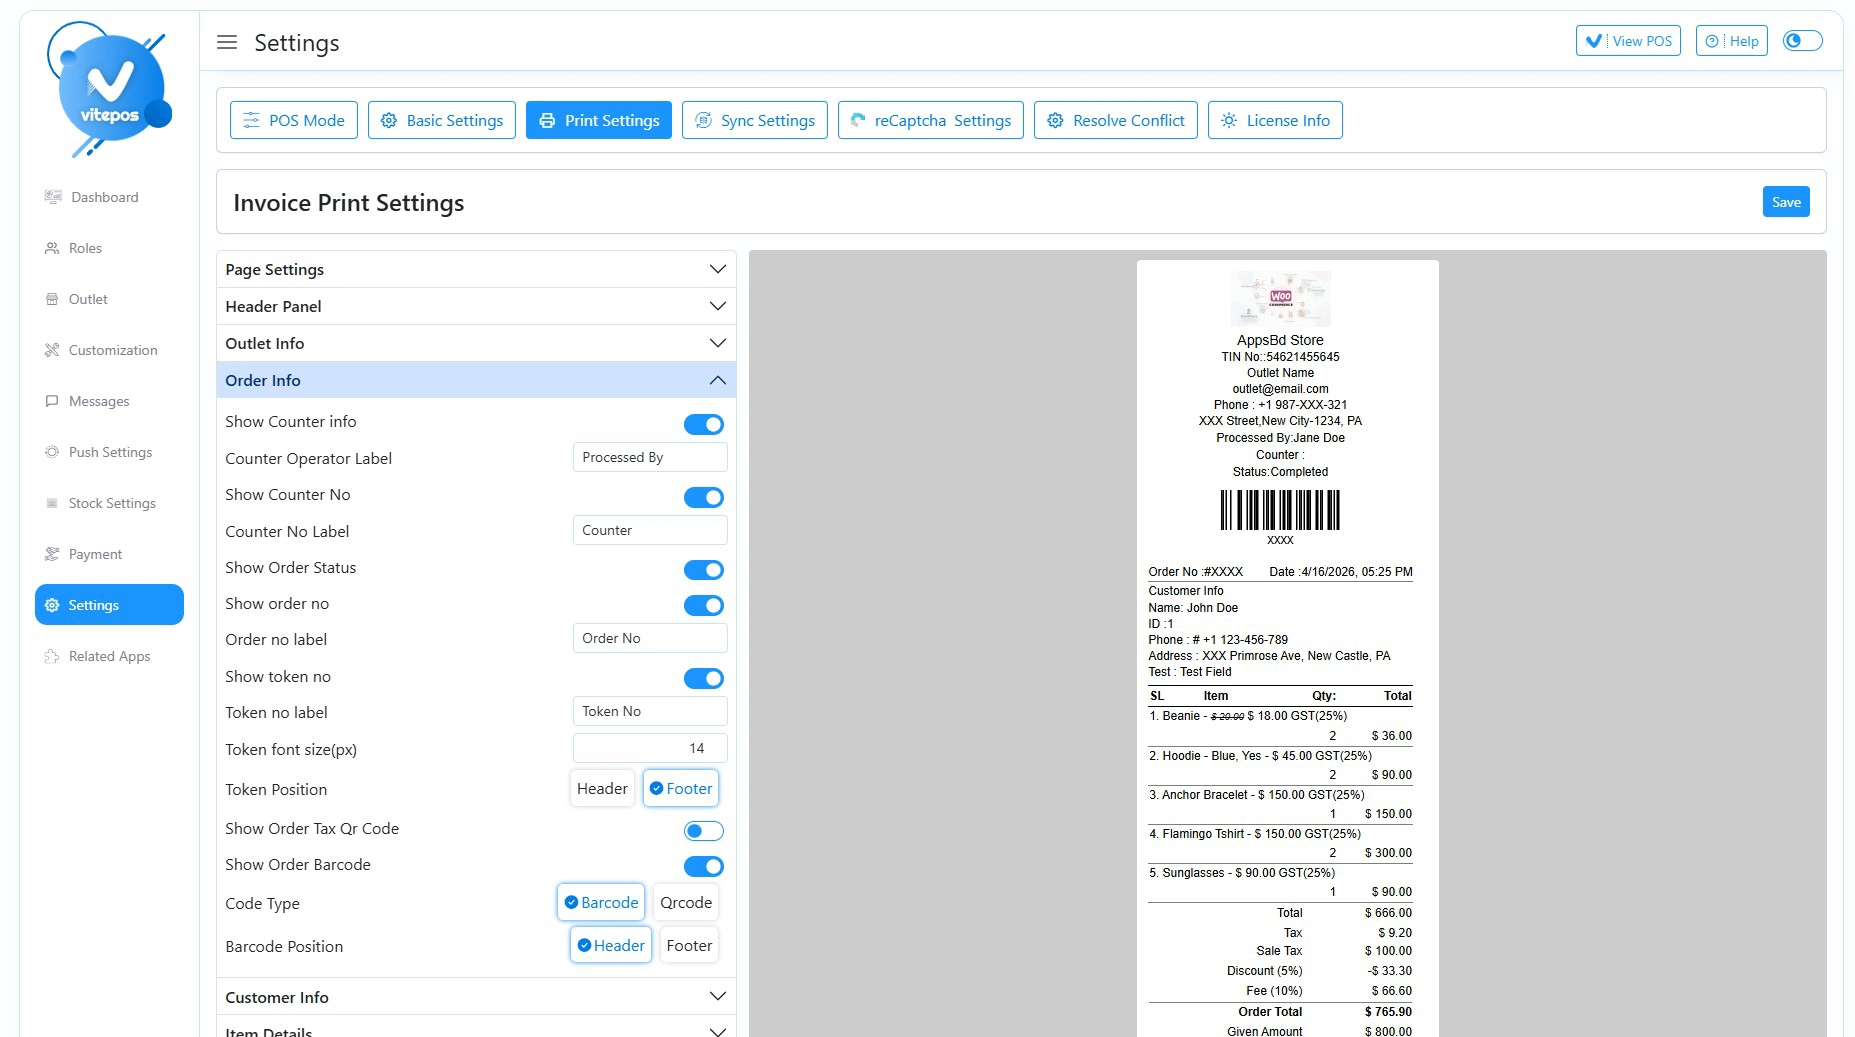
Task: Click the Resolve Conflict gear icon
Action: [x=1055, y=120]
